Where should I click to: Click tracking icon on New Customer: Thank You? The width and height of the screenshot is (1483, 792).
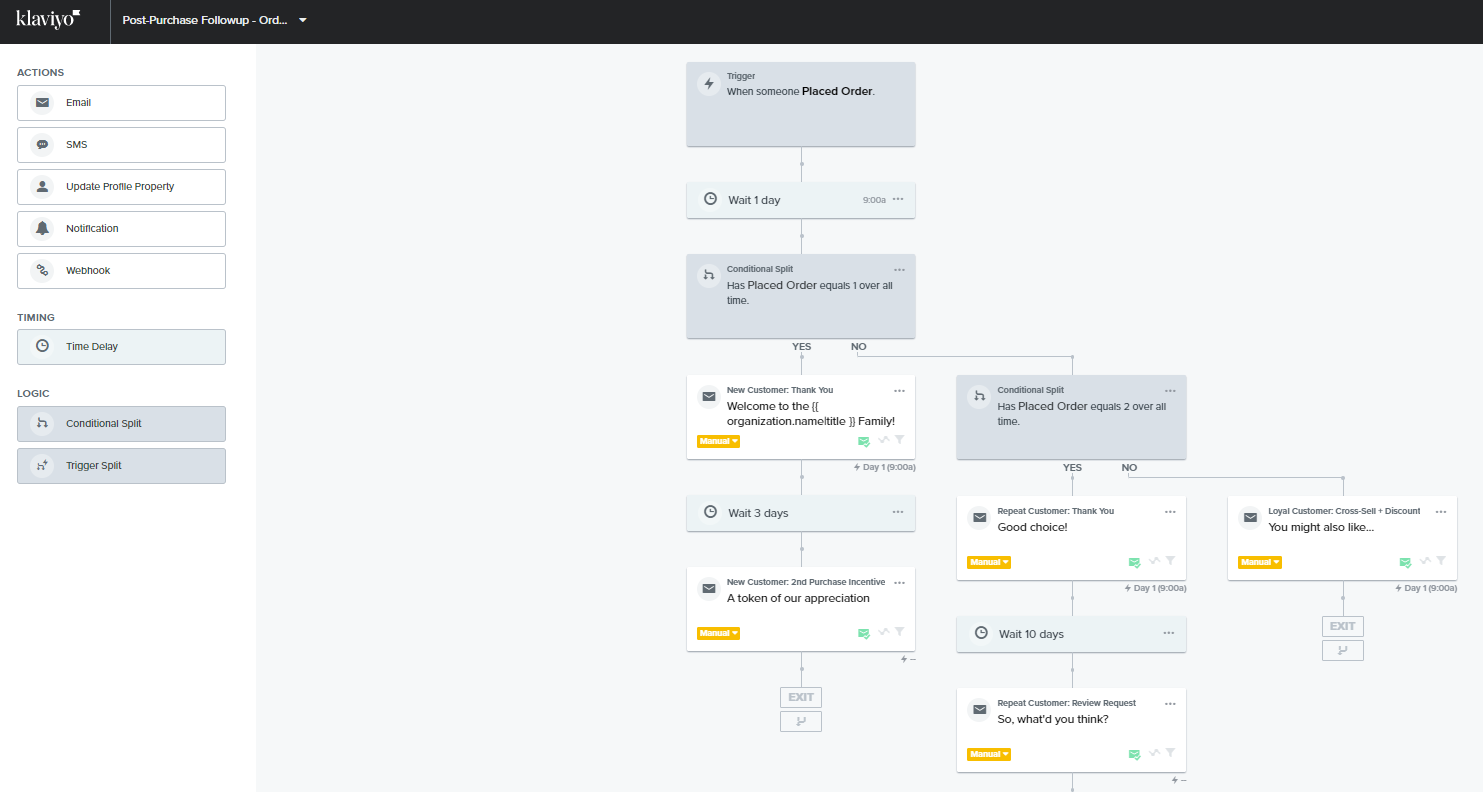pyautogui.click(x=883, y=440)
